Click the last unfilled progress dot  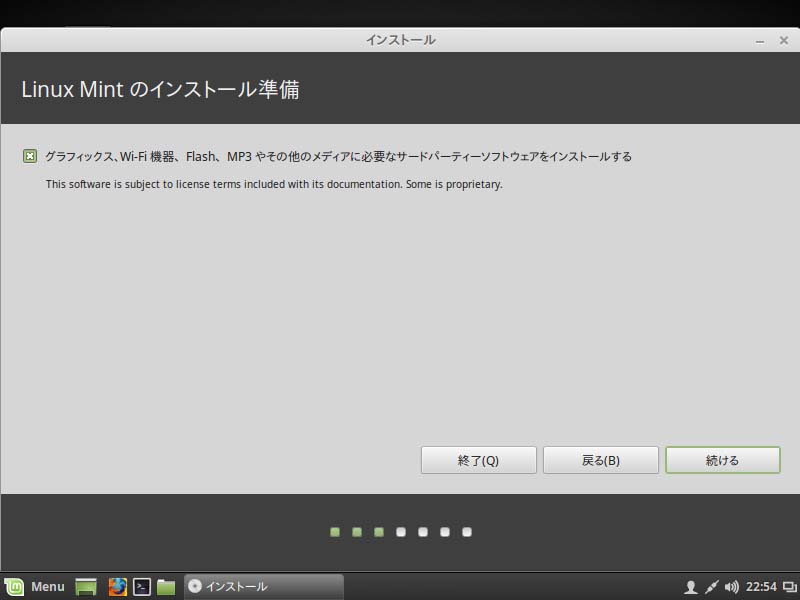pos(468,533)
